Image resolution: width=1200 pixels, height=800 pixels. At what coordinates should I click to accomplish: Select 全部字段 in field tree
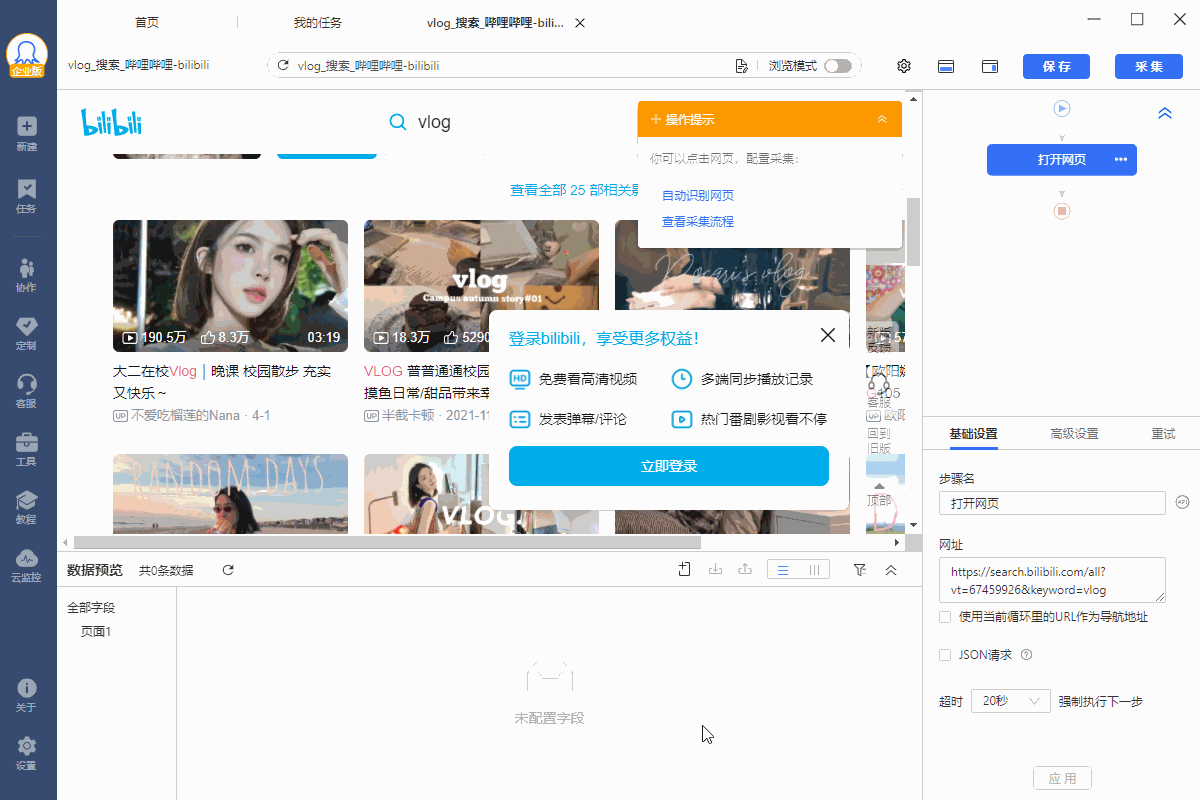91,607
